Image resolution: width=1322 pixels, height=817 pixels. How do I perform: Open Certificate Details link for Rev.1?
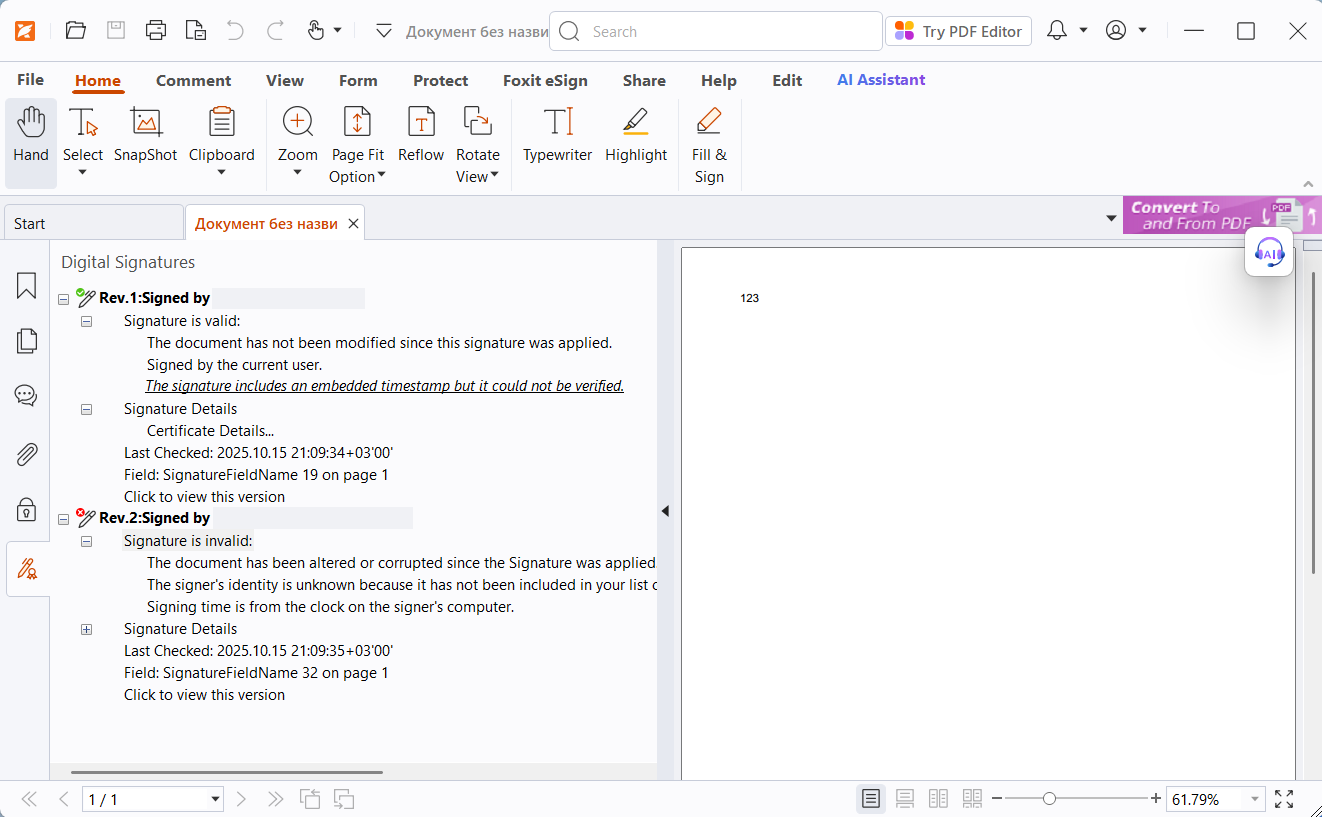[x=210, y=431]
